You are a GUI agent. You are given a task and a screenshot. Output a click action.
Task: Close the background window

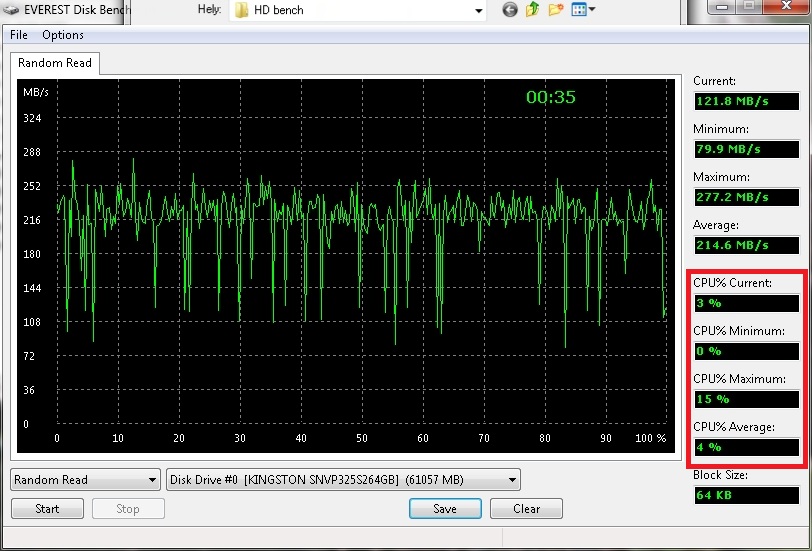click(786, 6)
